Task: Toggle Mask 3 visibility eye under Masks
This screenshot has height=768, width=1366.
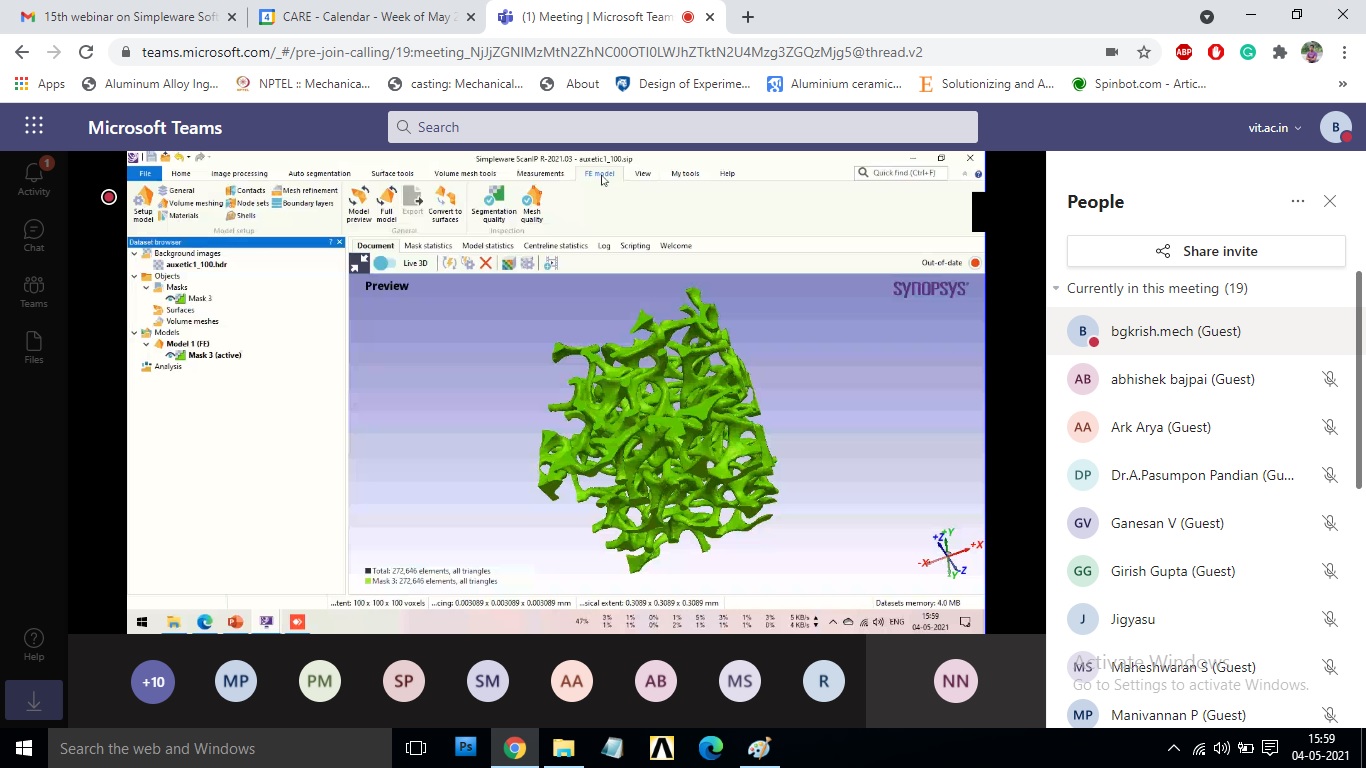Action: [170, 298]
